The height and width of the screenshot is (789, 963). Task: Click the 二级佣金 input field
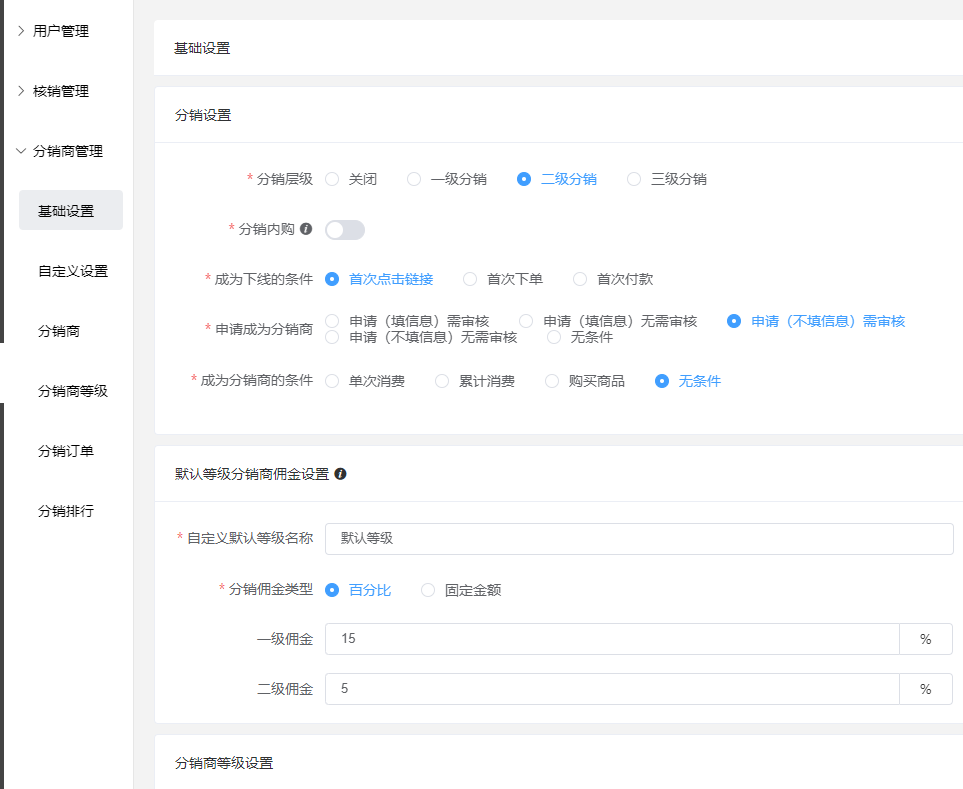(612, 689)
